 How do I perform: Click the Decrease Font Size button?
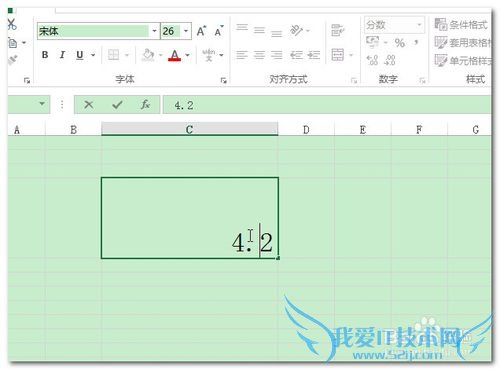[x=219, y=31]
